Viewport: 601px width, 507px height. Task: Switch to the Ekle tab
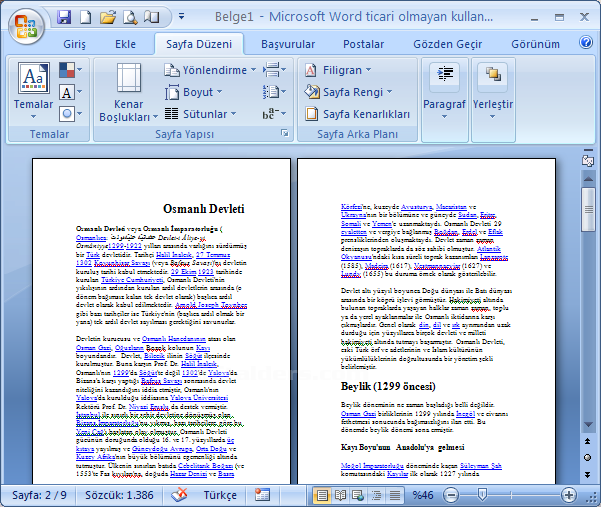[x=125, y=44]
